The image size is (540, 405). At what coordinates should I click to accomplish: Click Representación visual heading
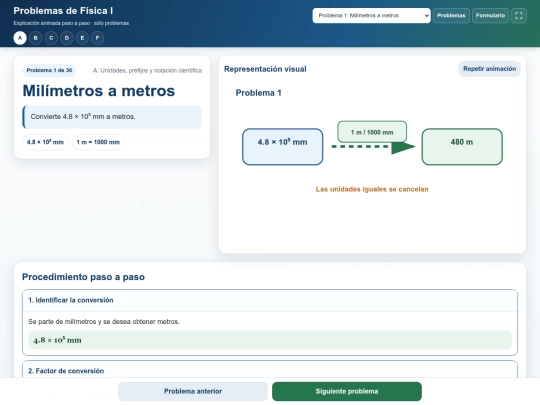click(265, 69)
